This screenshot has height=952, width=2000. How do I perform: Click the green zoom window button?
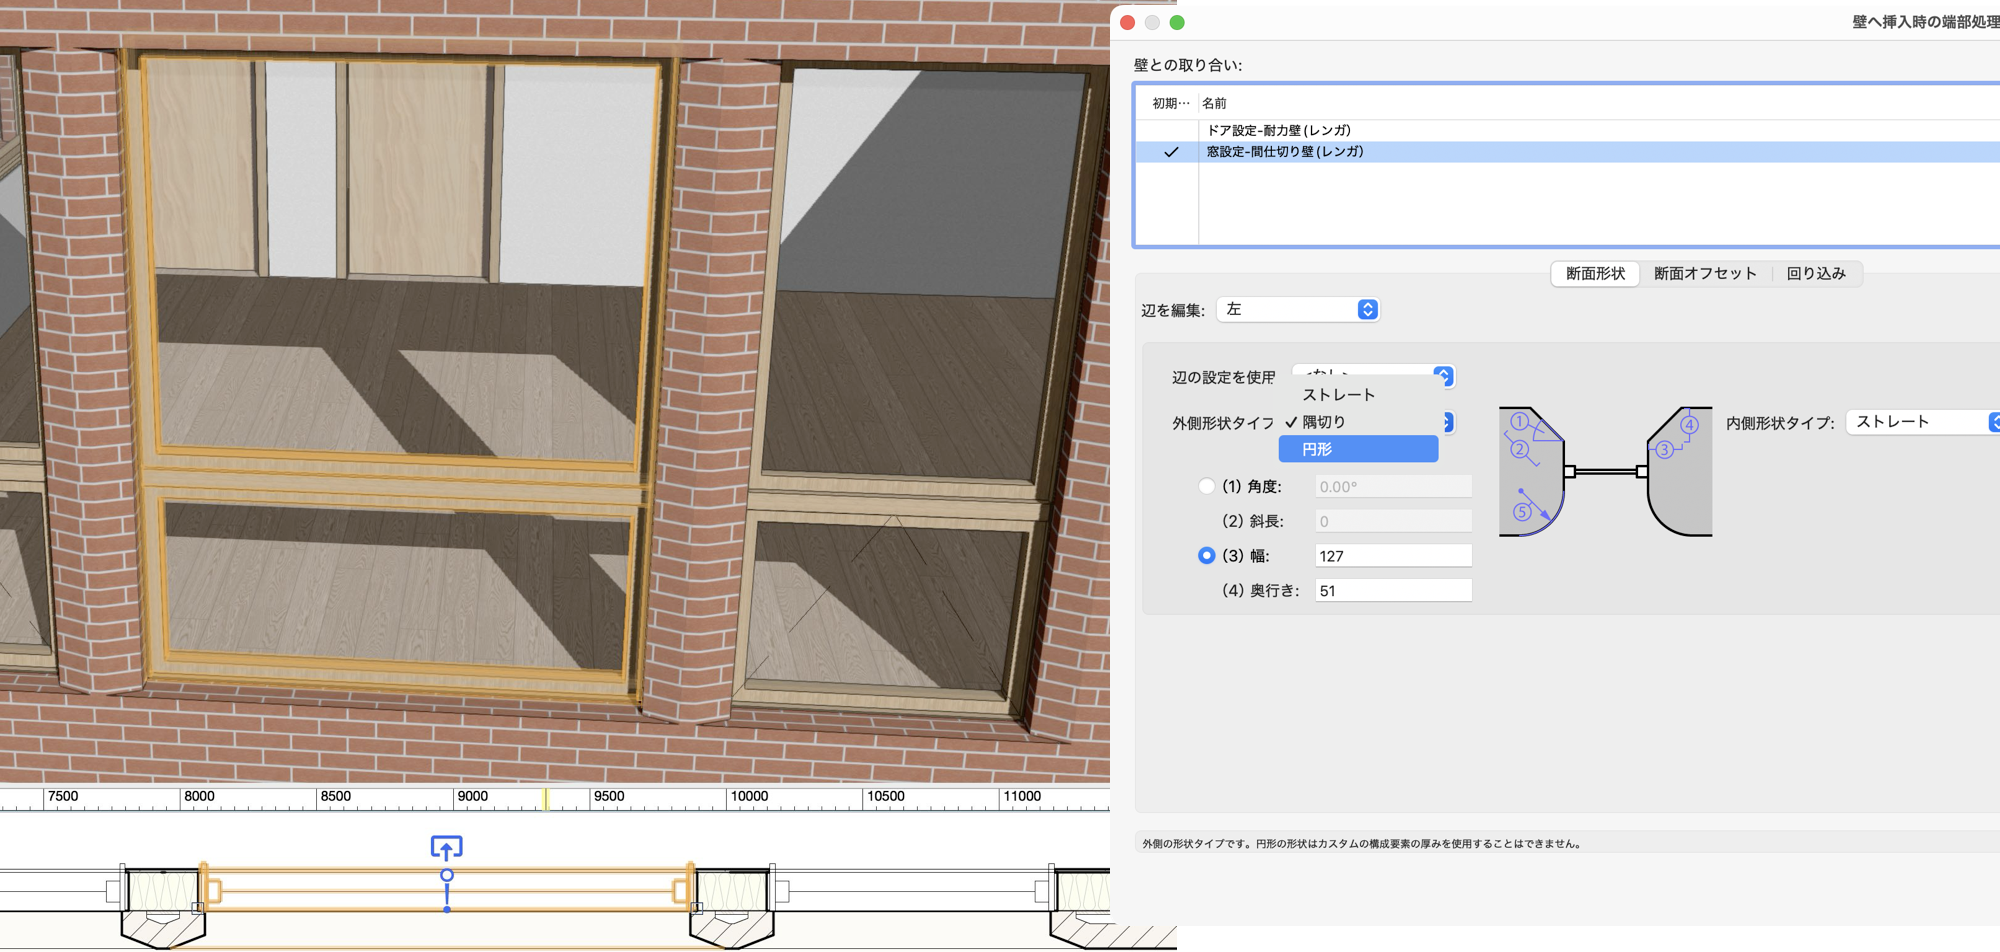(x=1177, y=22)
